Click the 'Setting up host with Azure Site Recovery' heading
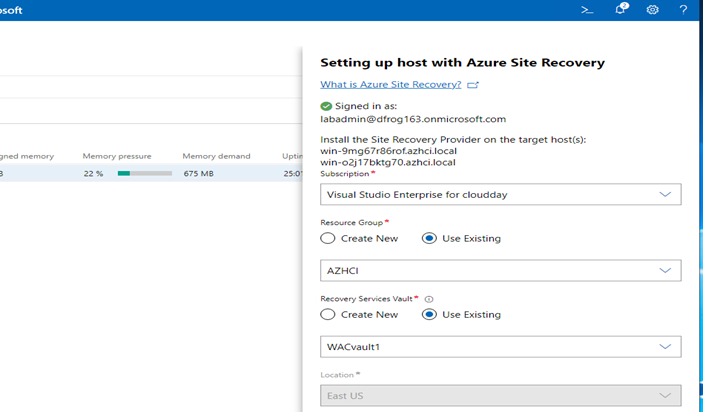The width and height of the screenshot is (703, 412). (462, 62)
